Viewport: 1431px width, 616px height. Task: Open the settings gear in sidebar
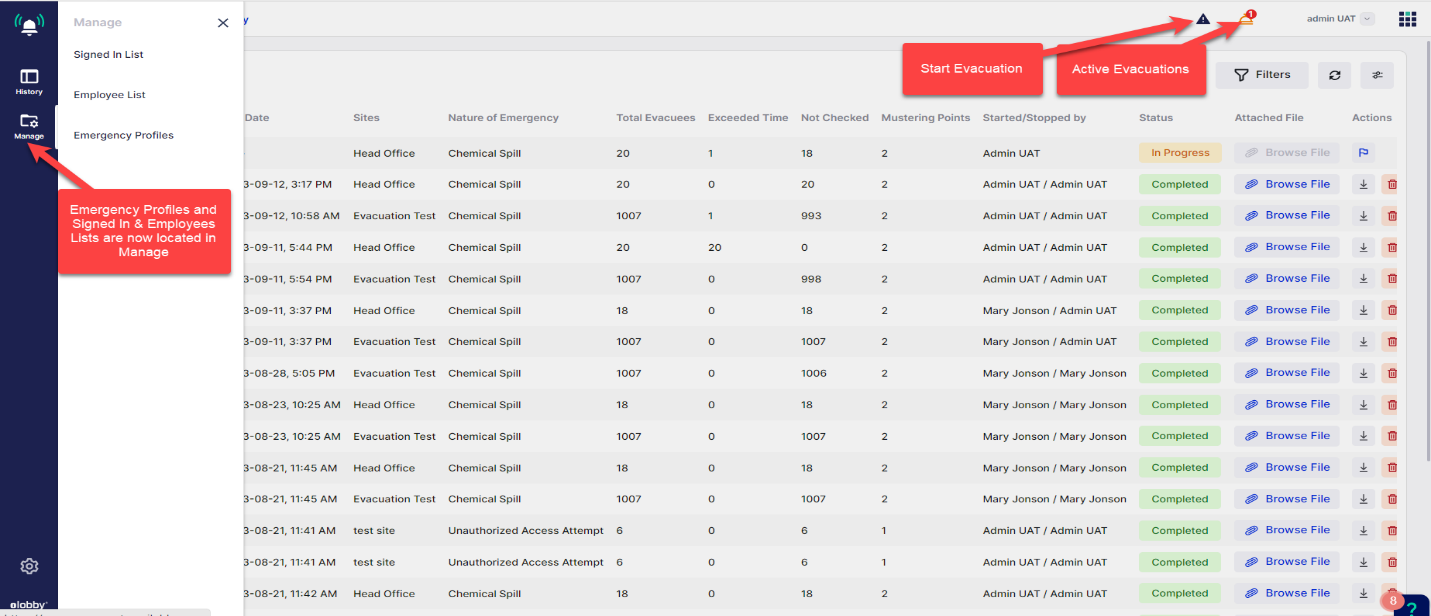tap(29, 566)
